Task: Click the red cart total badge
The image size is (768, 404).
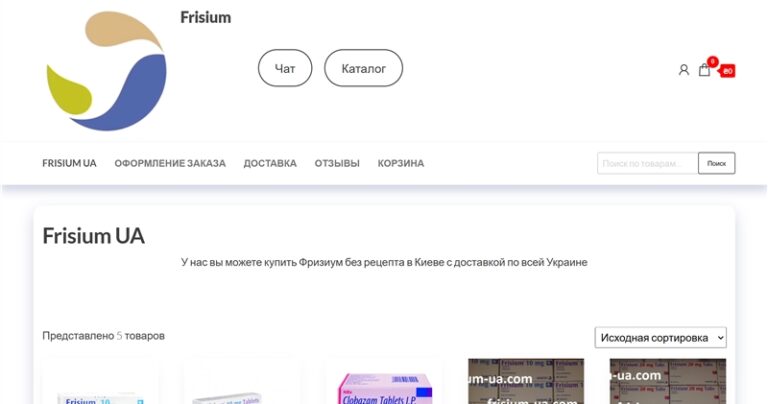Action: point(727,71)
